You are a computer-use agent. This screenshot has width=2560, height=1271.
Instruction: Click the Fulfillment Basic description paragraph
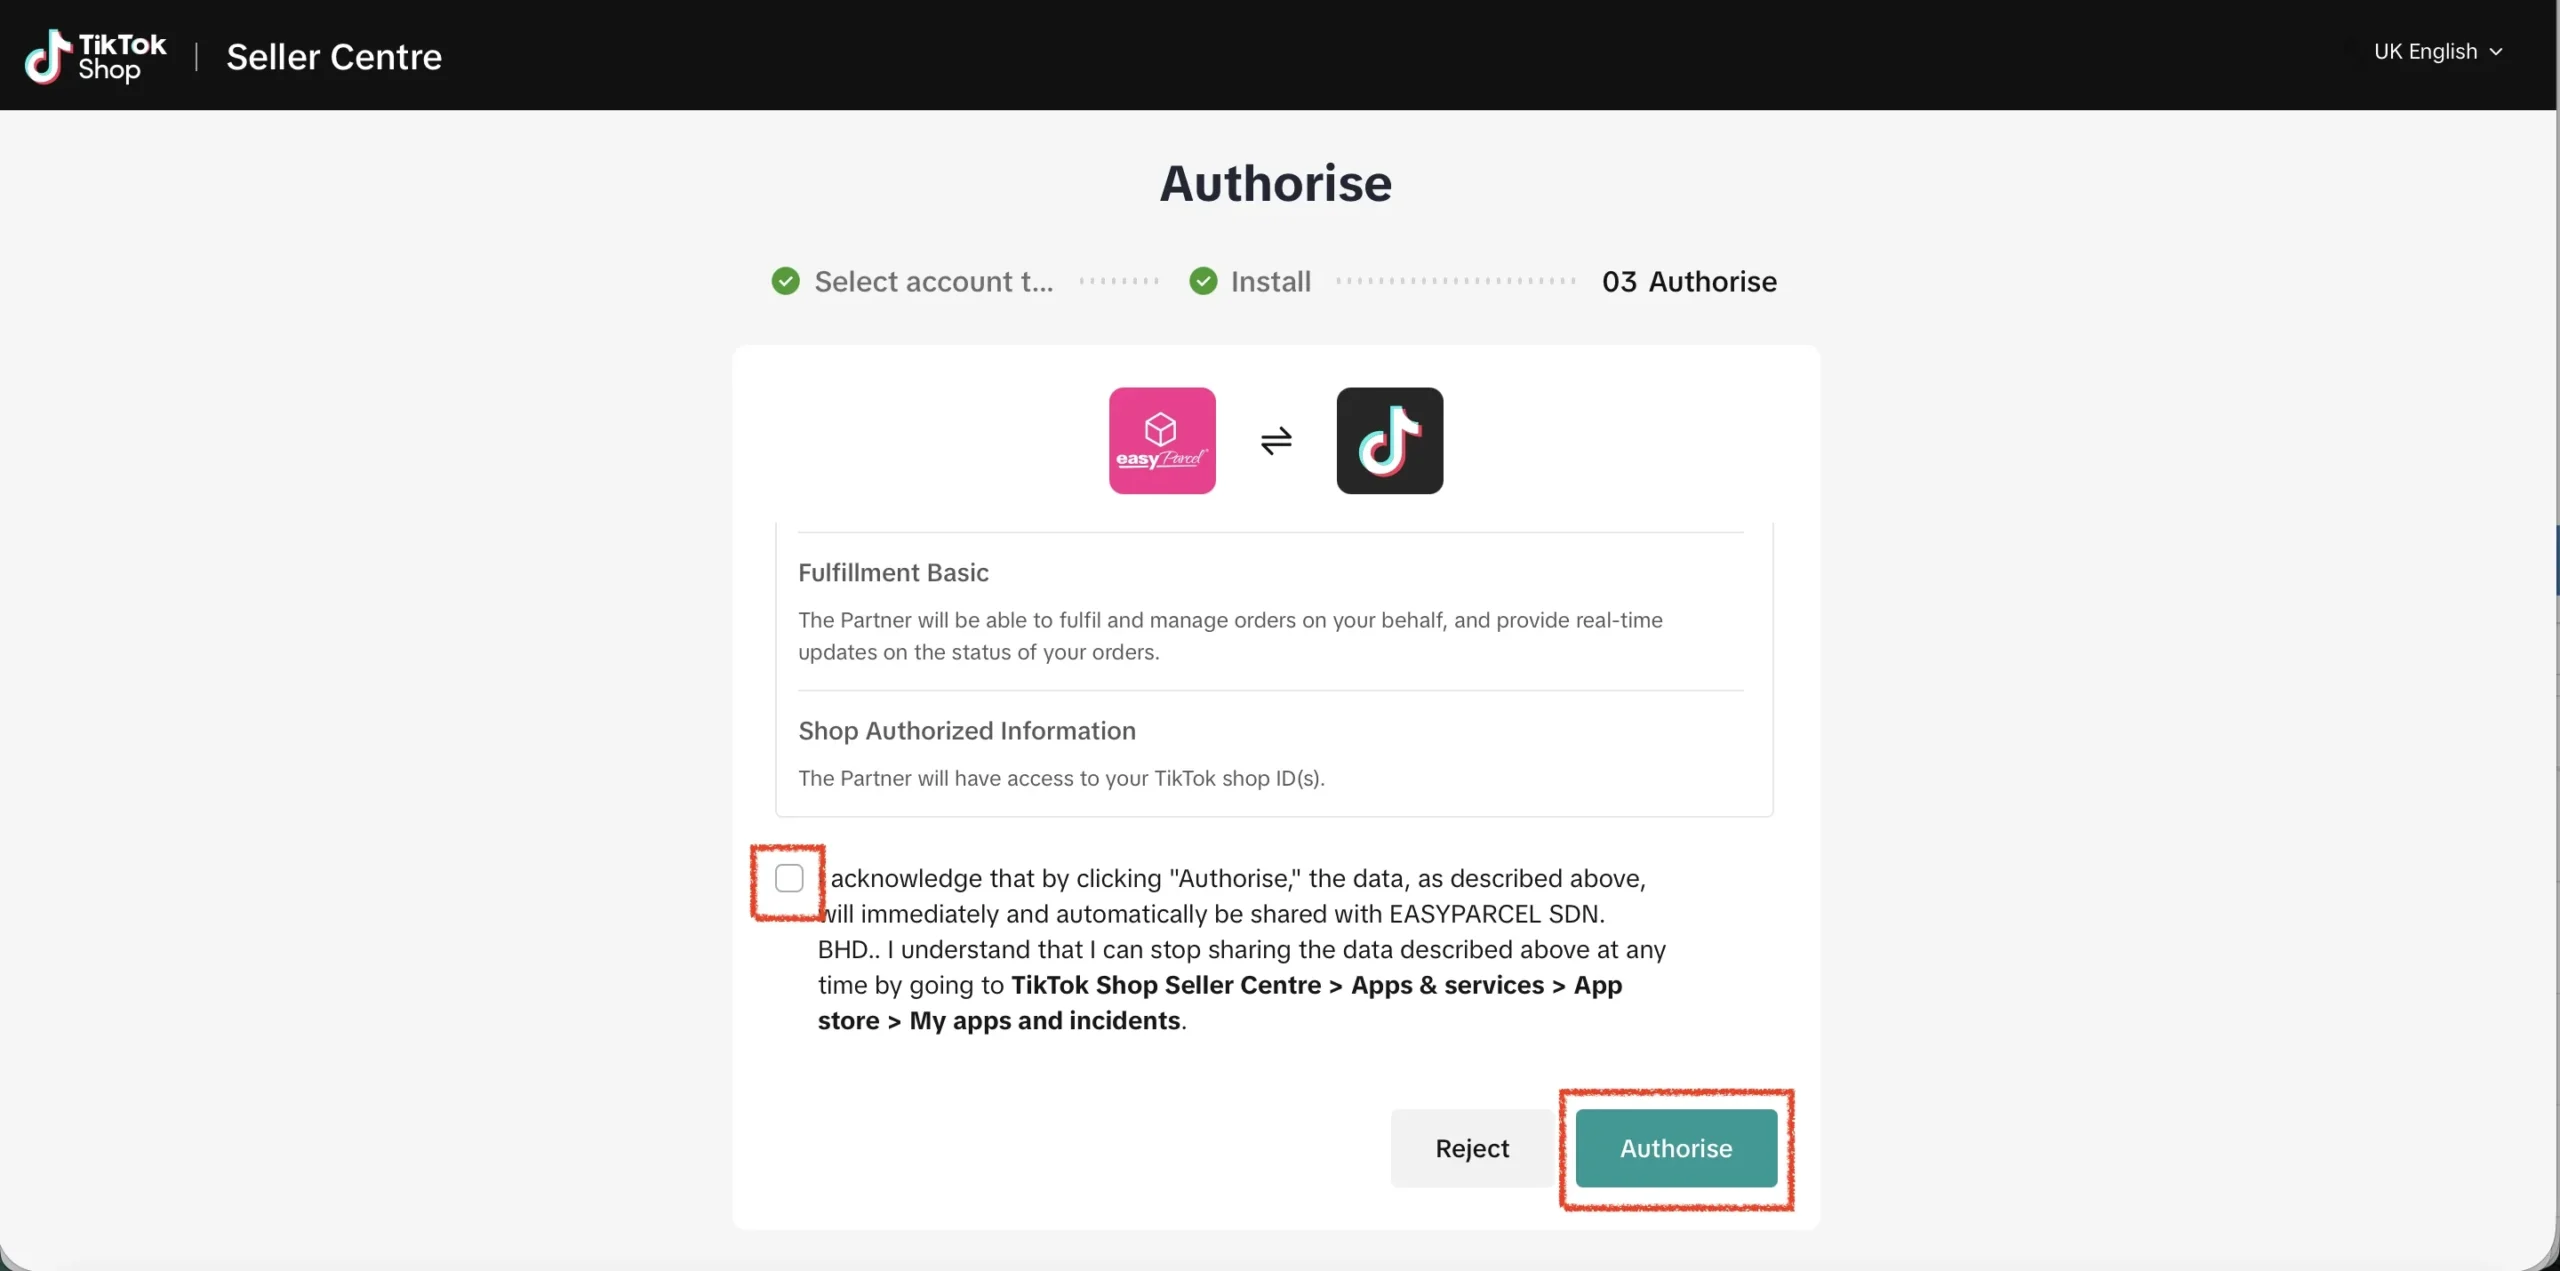click(1230, 636)
